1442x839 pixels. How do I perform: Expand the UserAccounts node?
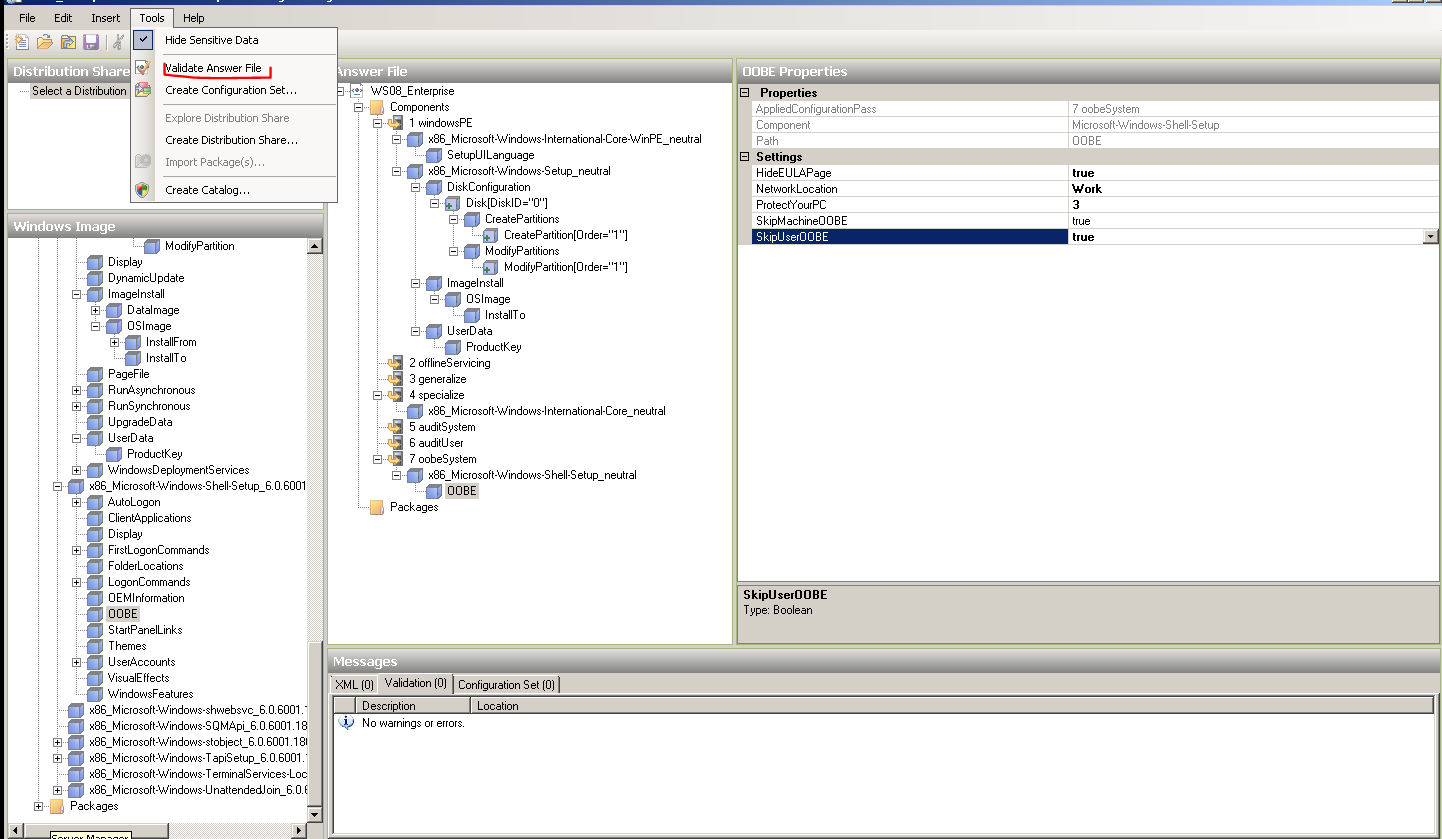click(x=77, y=662)
